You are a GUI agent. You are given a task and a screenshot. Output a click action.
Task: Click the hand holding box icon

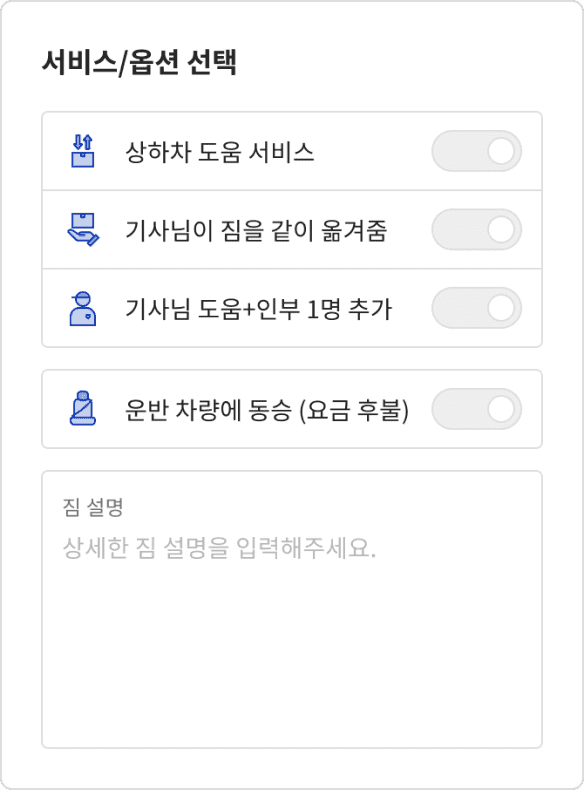[83, 229]
